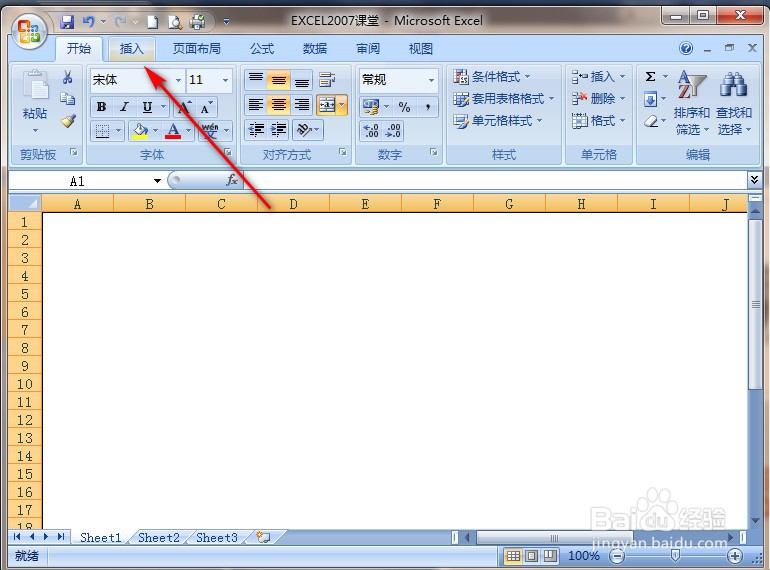This screenshot has height=570, width=770.
Task: Apply red font color
Action: 173,131
